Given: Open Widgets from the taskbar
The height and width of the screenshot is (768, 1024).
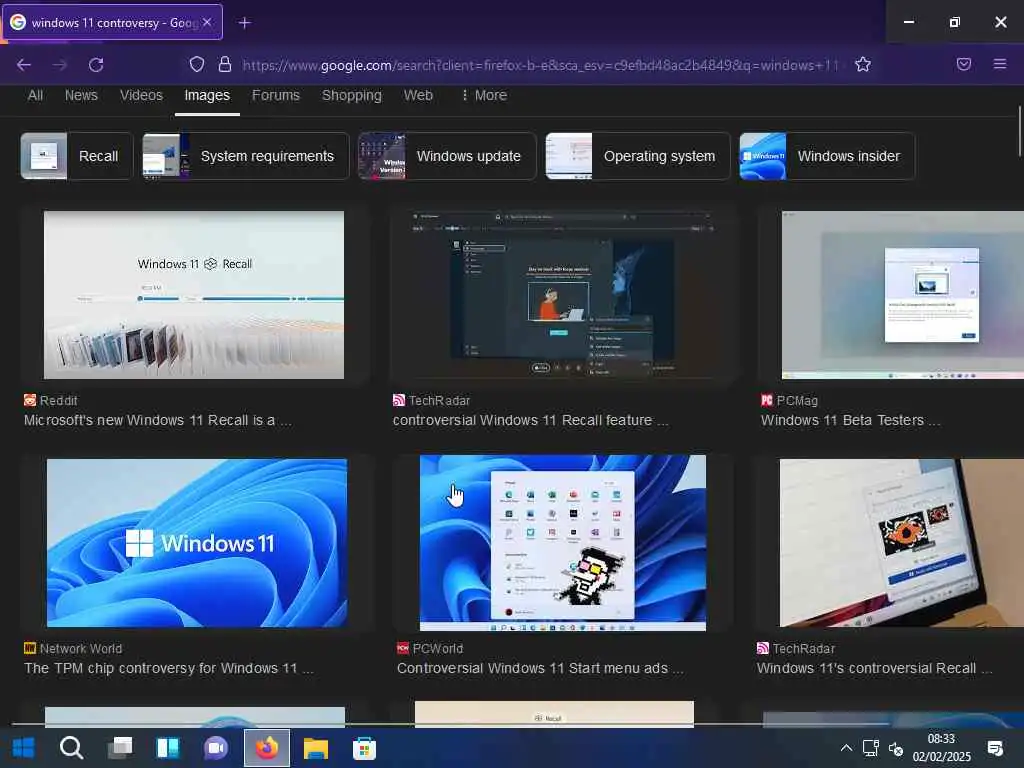Looking at the screenshot, I should coord(168,748).
